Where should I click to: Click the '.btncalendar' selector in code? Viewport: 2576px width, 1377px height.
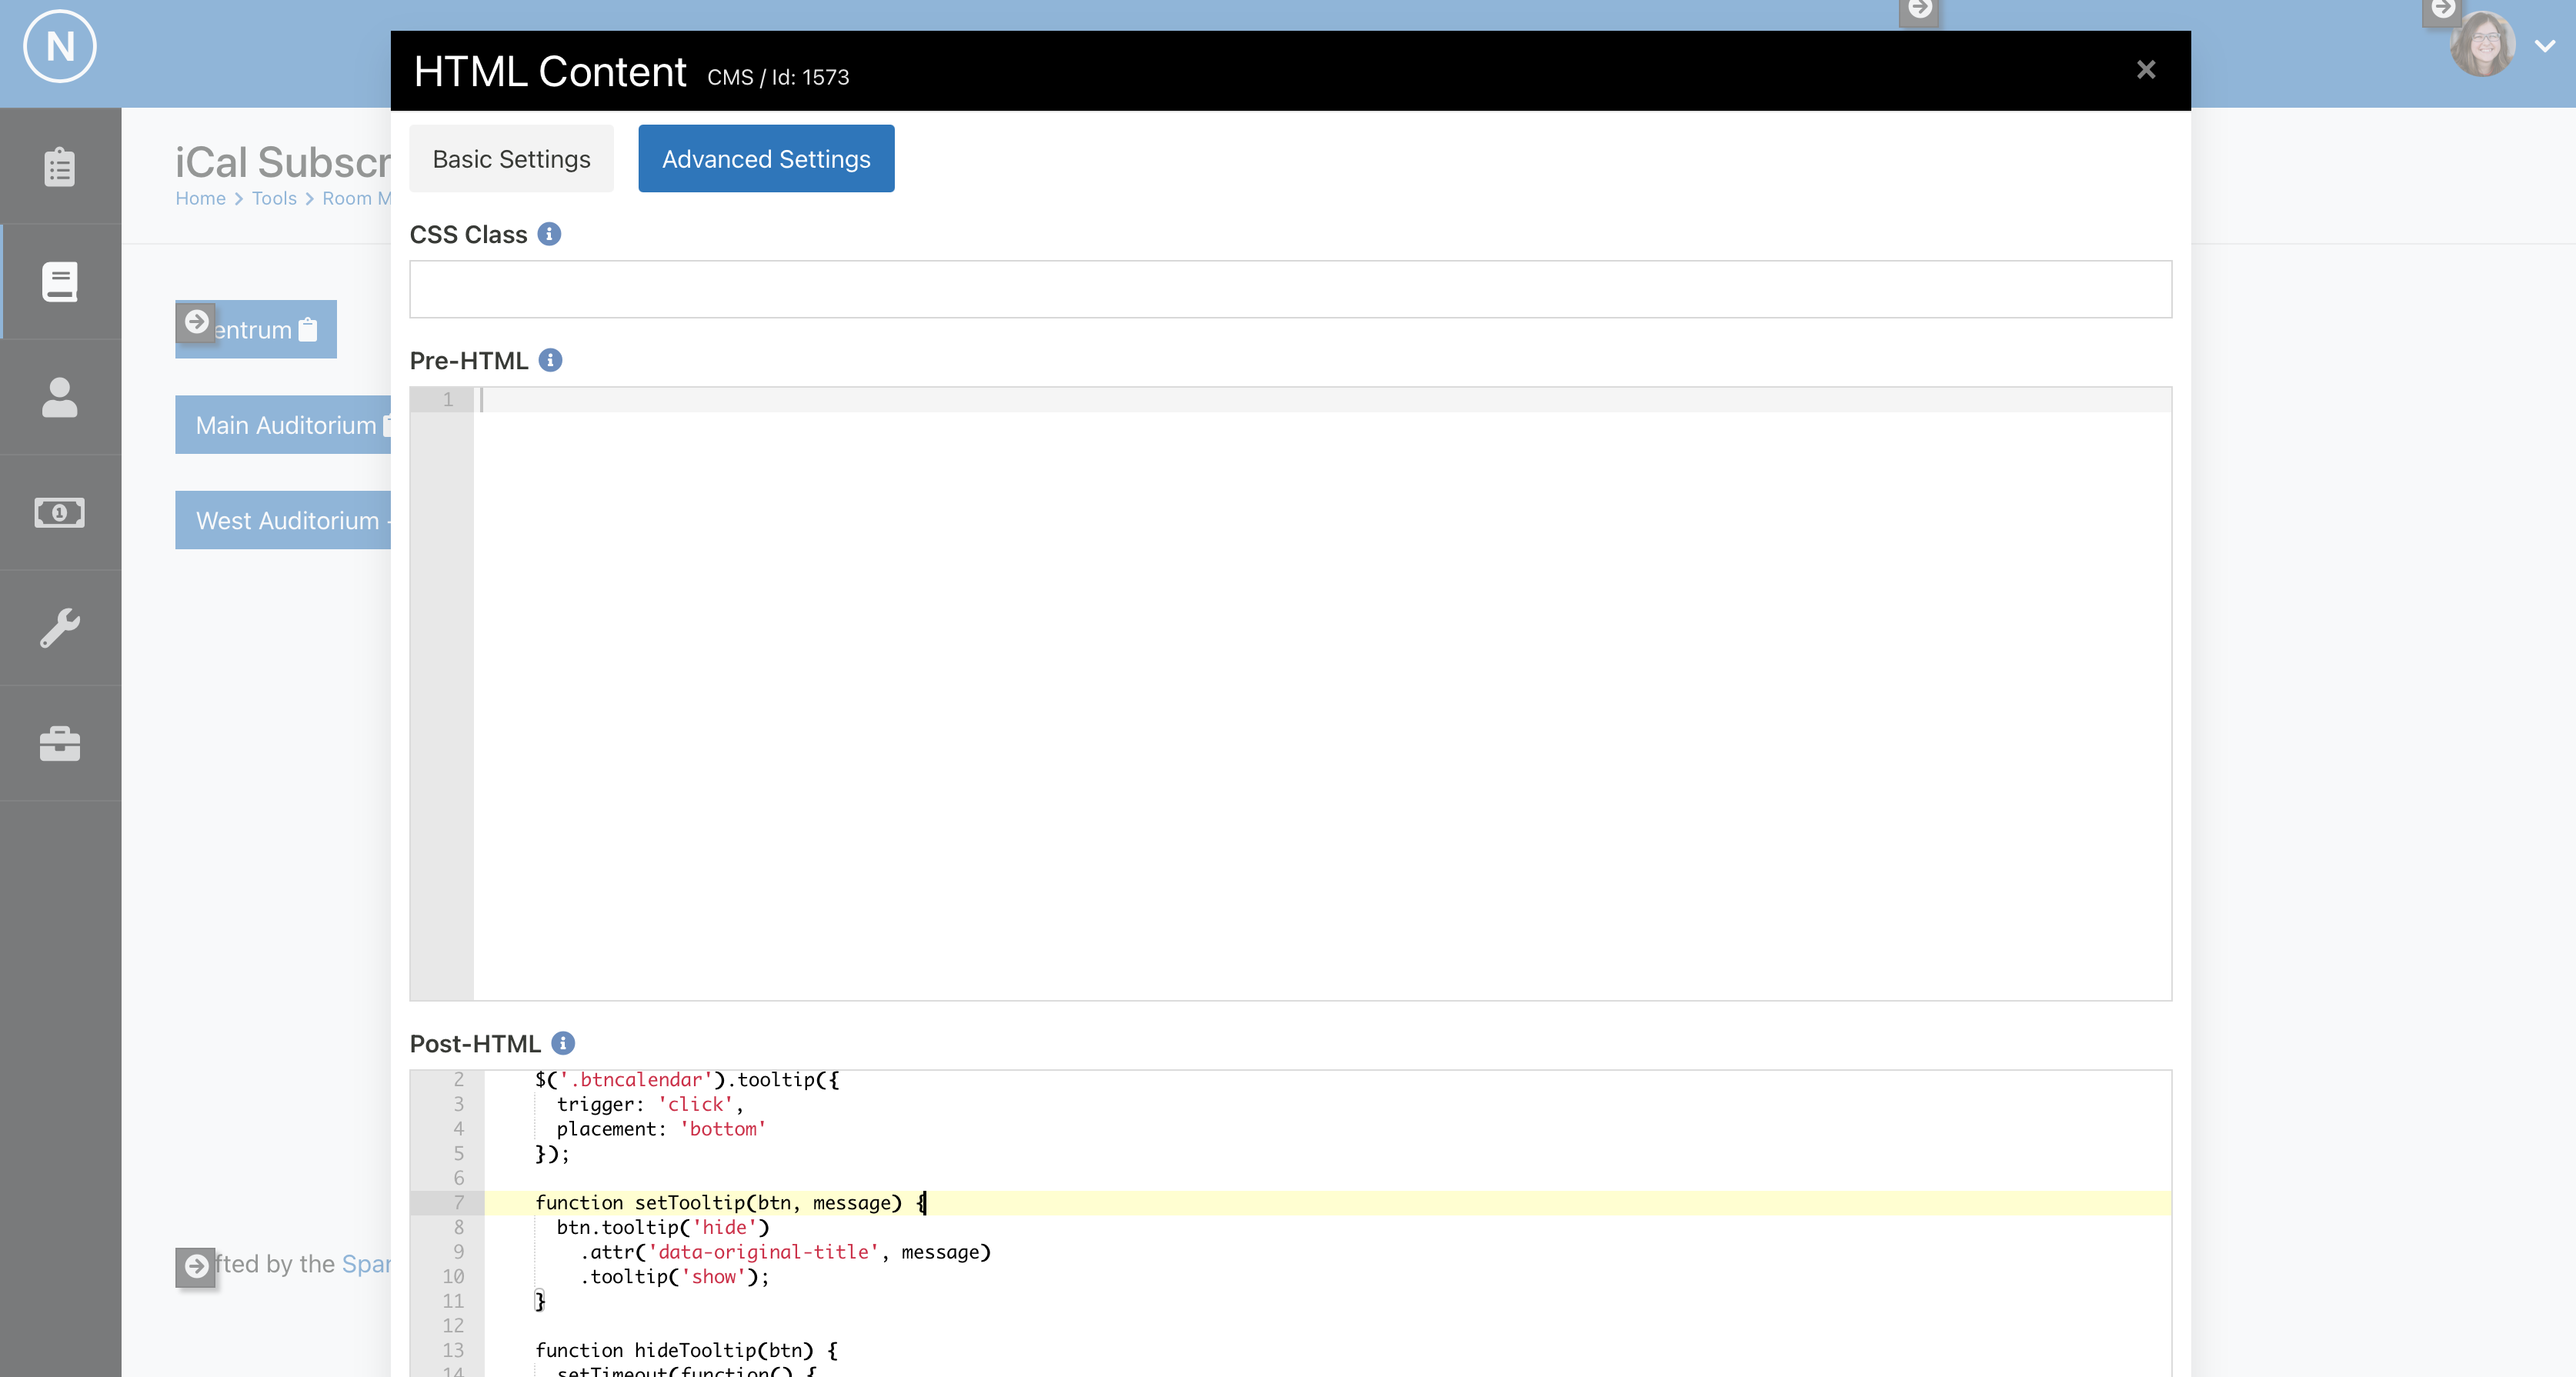(x=636, y=1080)
